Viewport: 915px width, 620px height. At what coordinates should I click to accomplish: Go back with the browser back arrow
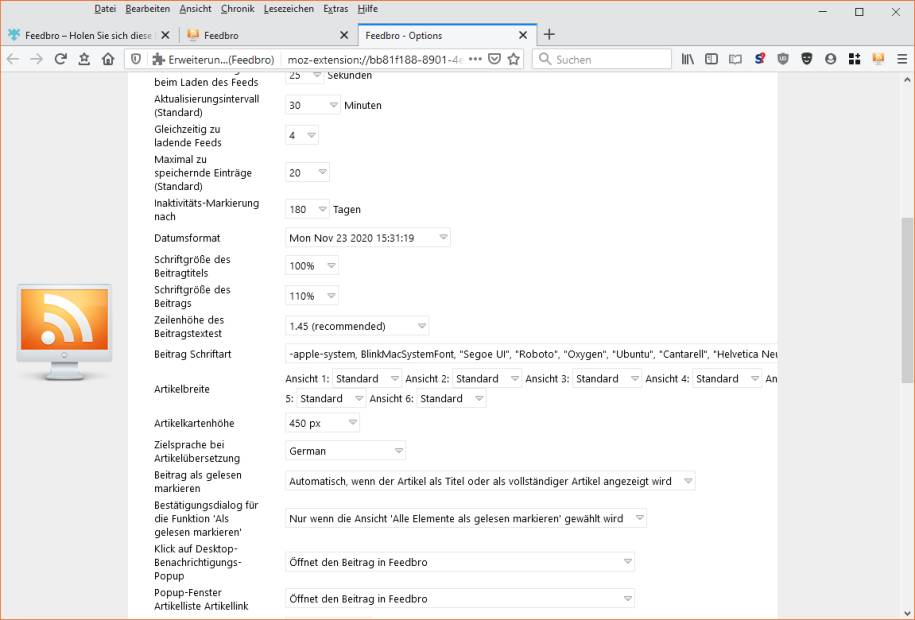(13, 59)
